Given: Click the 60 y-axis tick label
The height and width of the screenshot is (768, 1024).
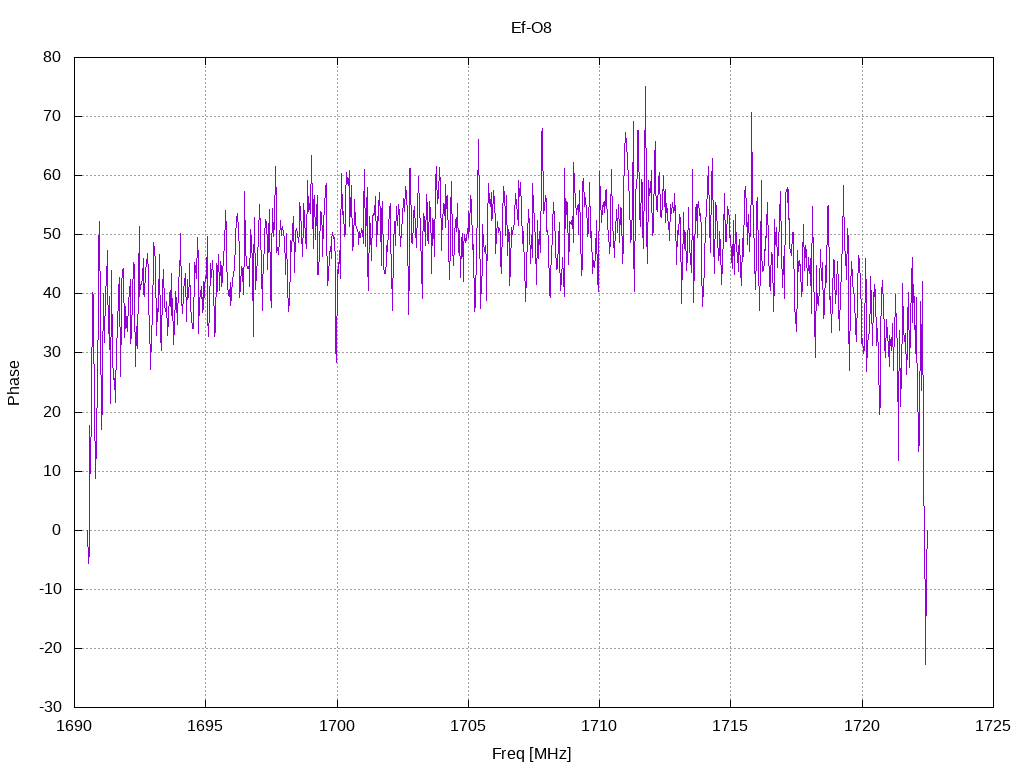Looking at the screenshot, I should [x=52, y=175].
